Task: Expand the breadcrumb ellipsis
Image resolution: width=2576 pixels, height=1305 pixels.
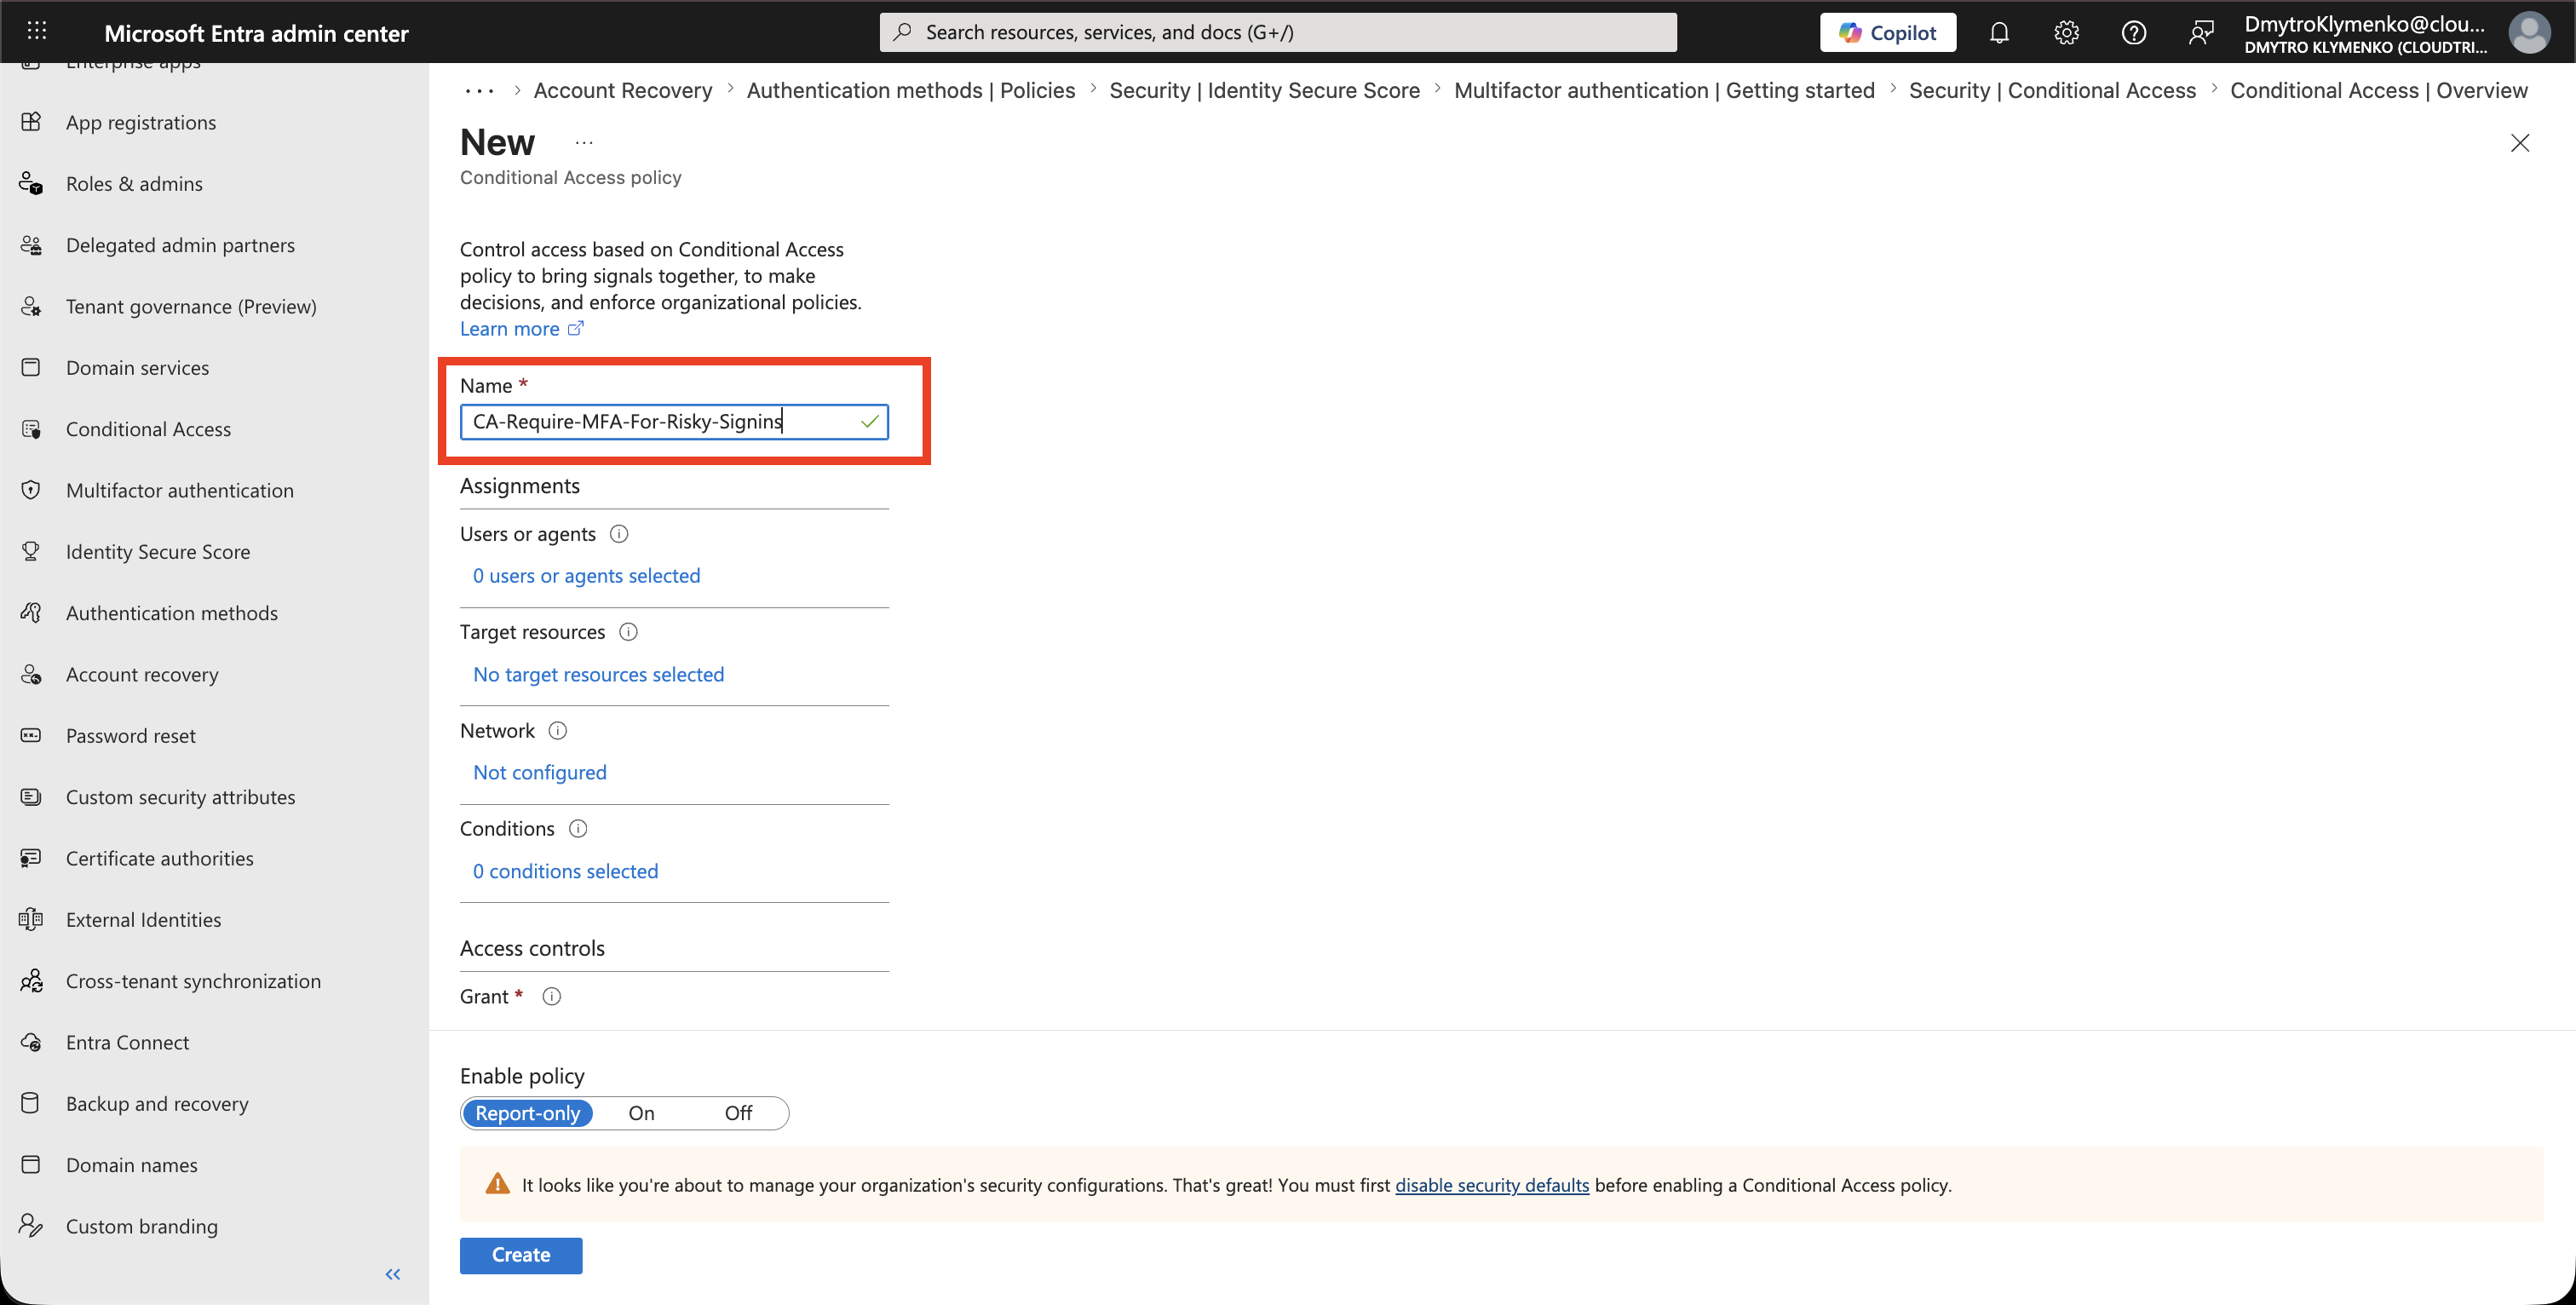Action: pyautogui.click(x=479, y=91)
